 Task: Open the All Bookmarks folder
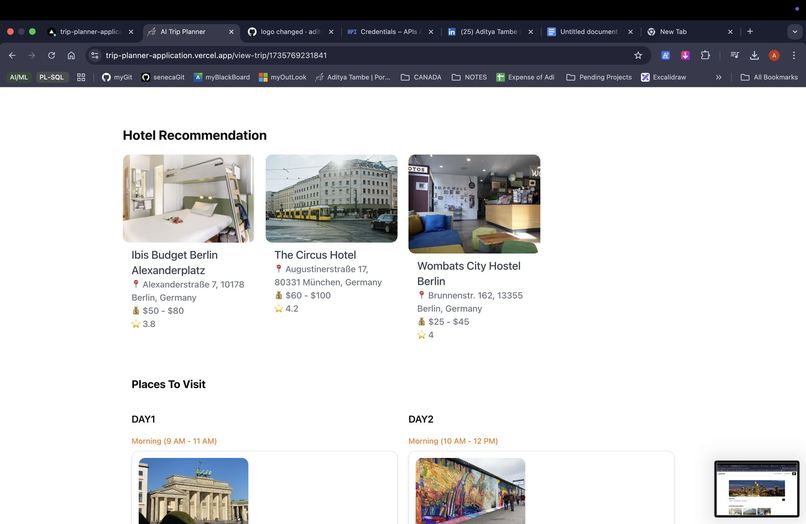769,77
